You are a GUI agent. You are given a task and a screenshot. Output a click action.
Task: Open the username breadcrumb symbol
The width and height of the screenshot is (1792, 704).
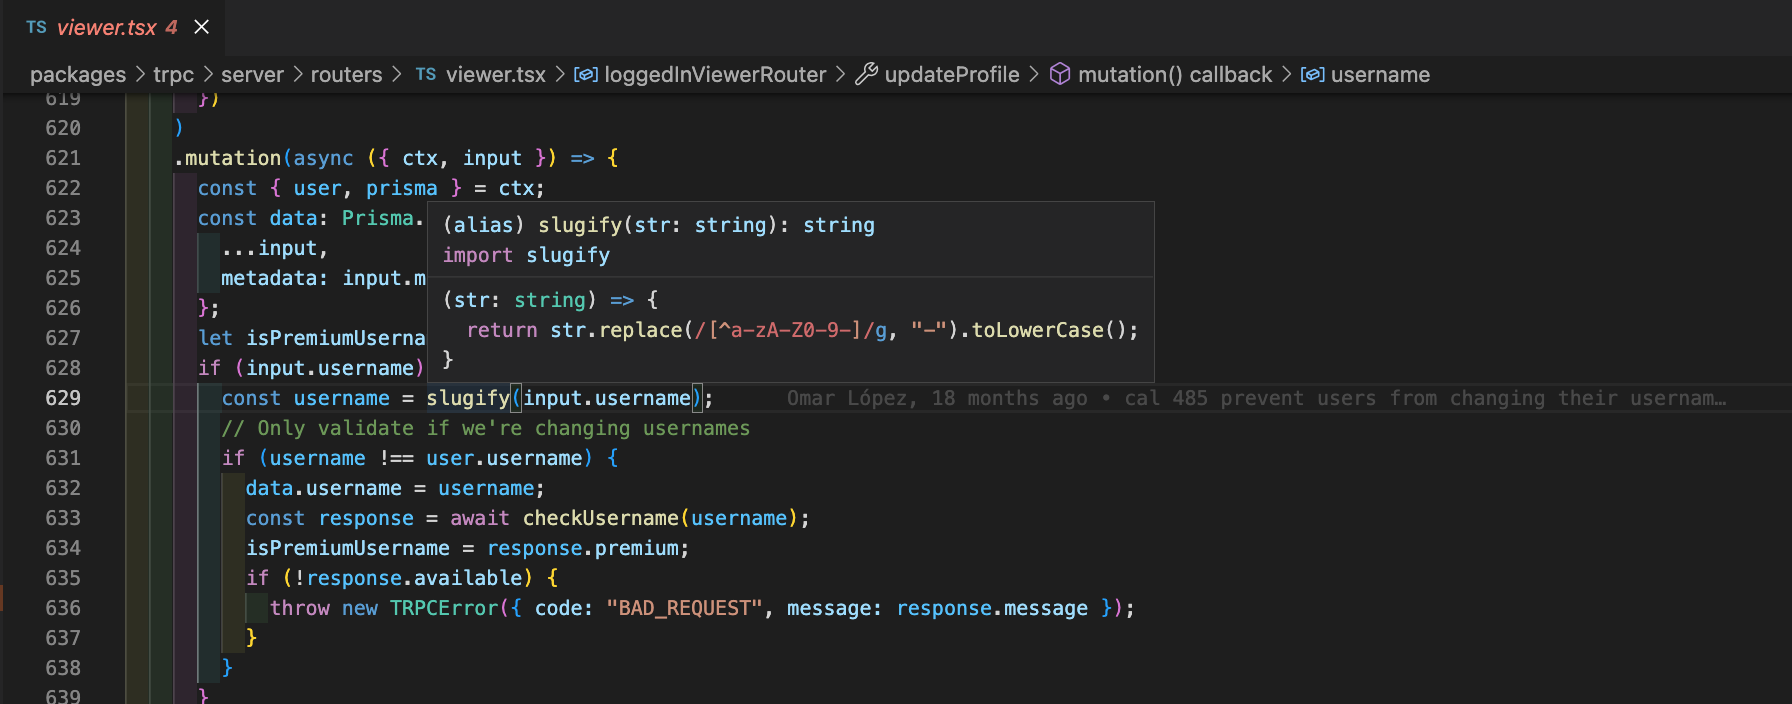click(1380, 75)
